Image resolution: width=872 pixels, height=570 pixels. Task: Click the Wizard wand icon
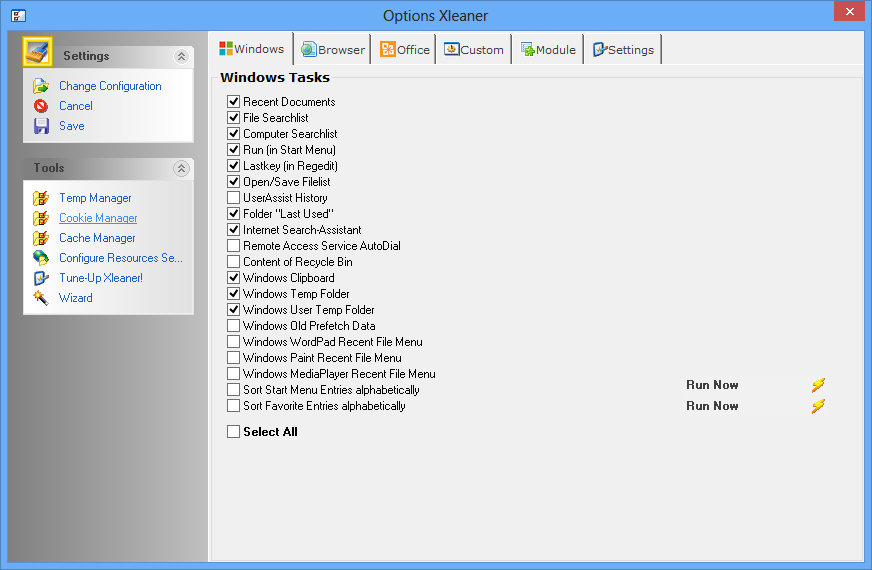41,298
